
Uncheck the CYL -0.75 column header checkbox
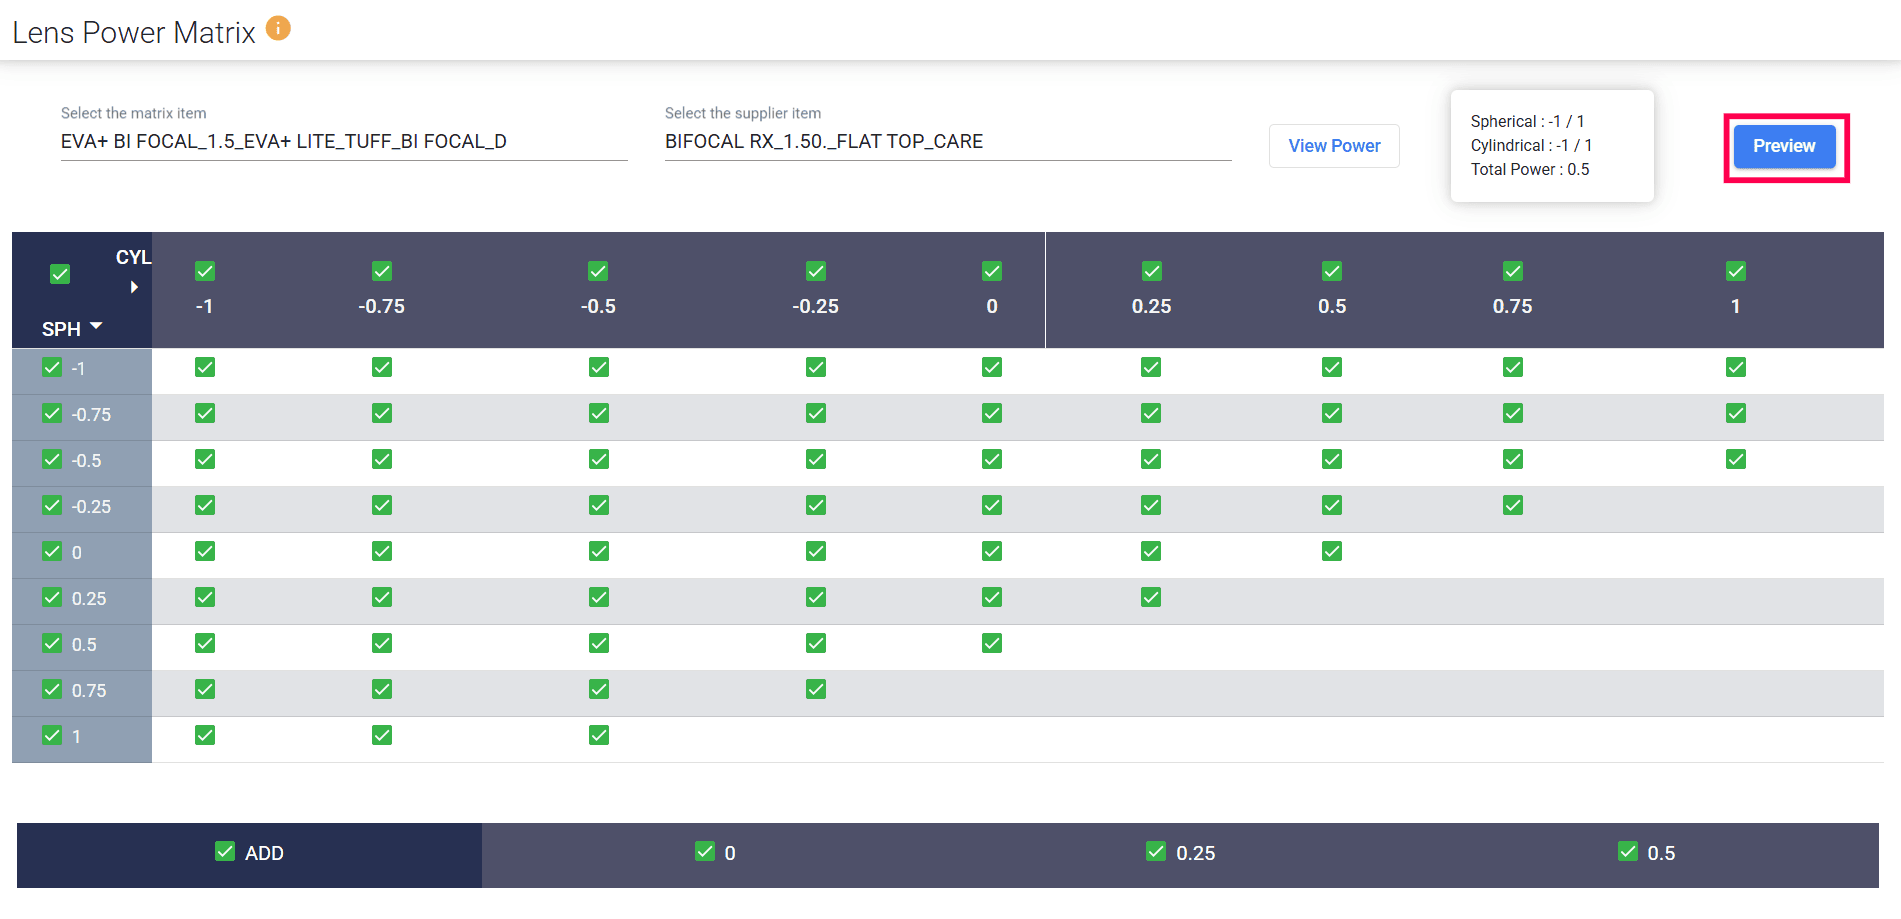(382, 271)
